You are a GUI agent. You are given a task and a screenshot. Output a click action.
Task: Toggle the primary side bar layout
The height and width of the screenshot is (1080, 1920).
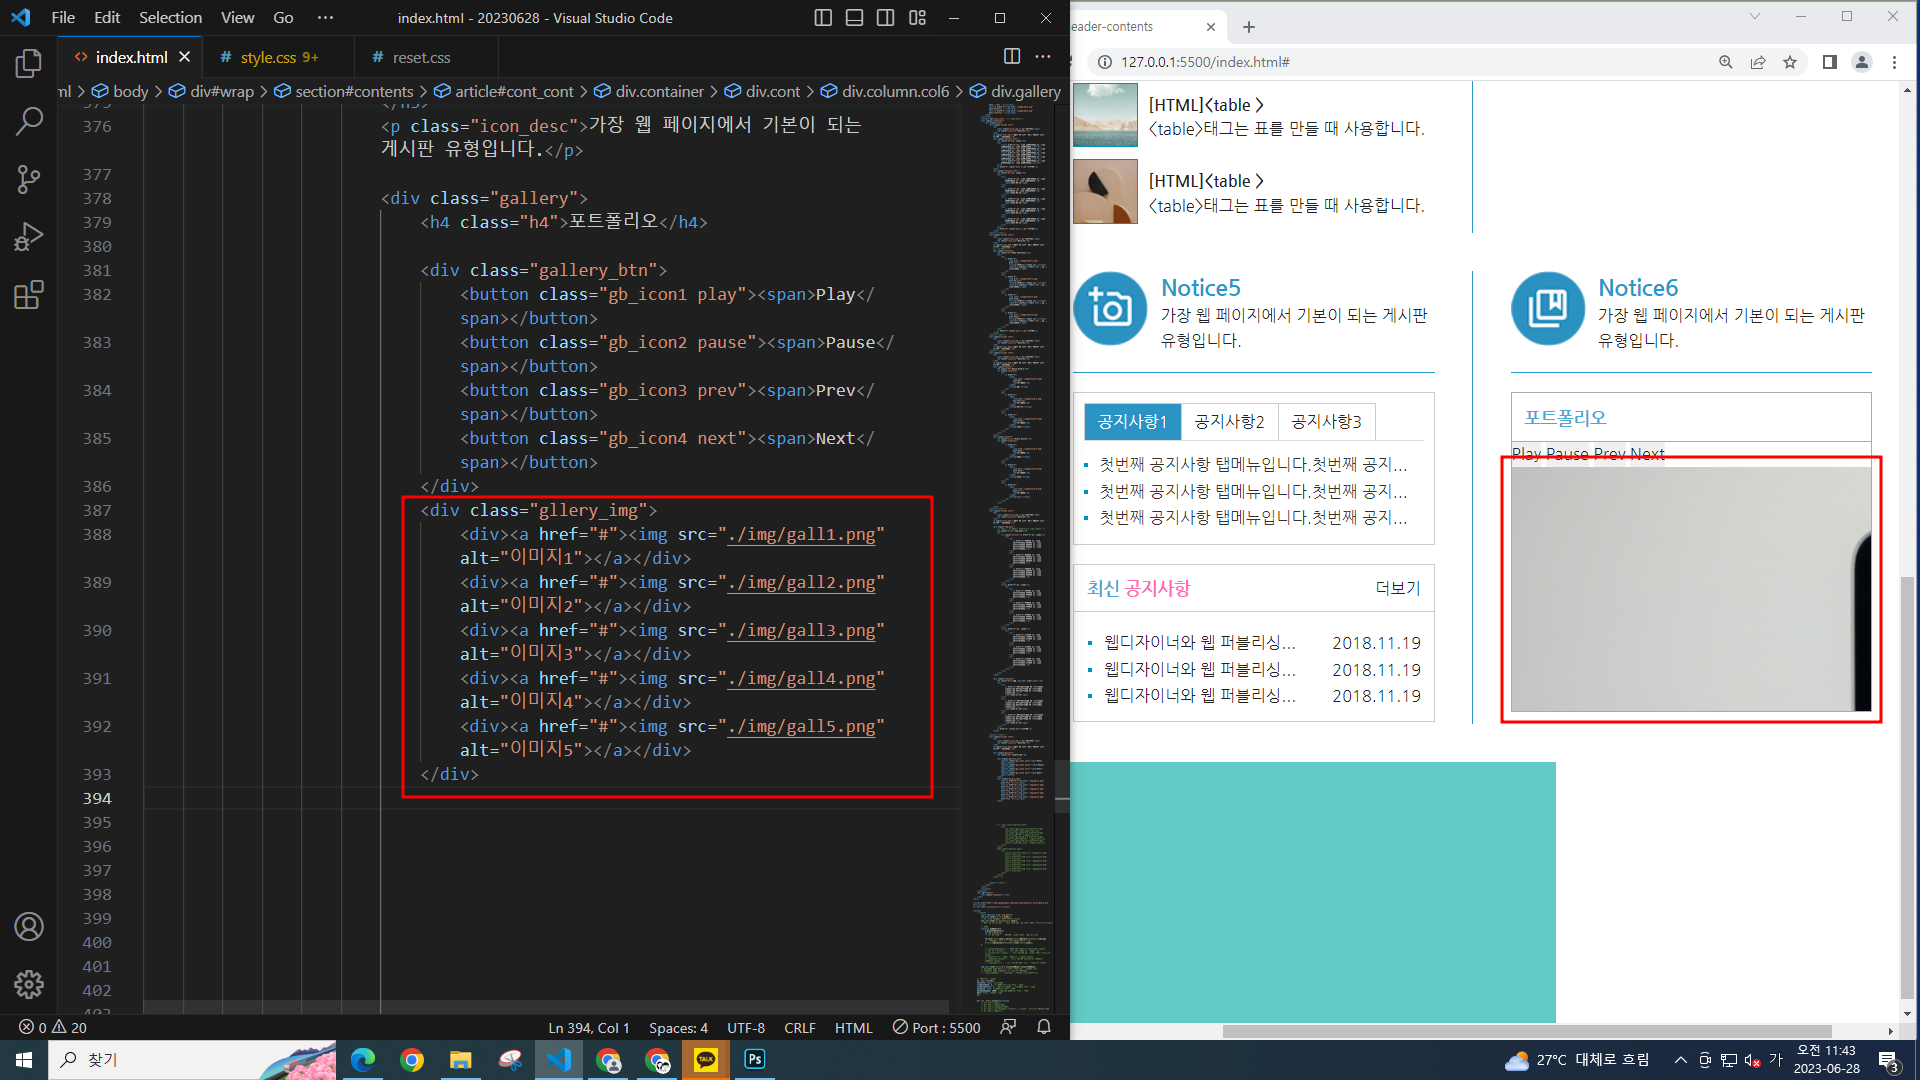(823, 18)
